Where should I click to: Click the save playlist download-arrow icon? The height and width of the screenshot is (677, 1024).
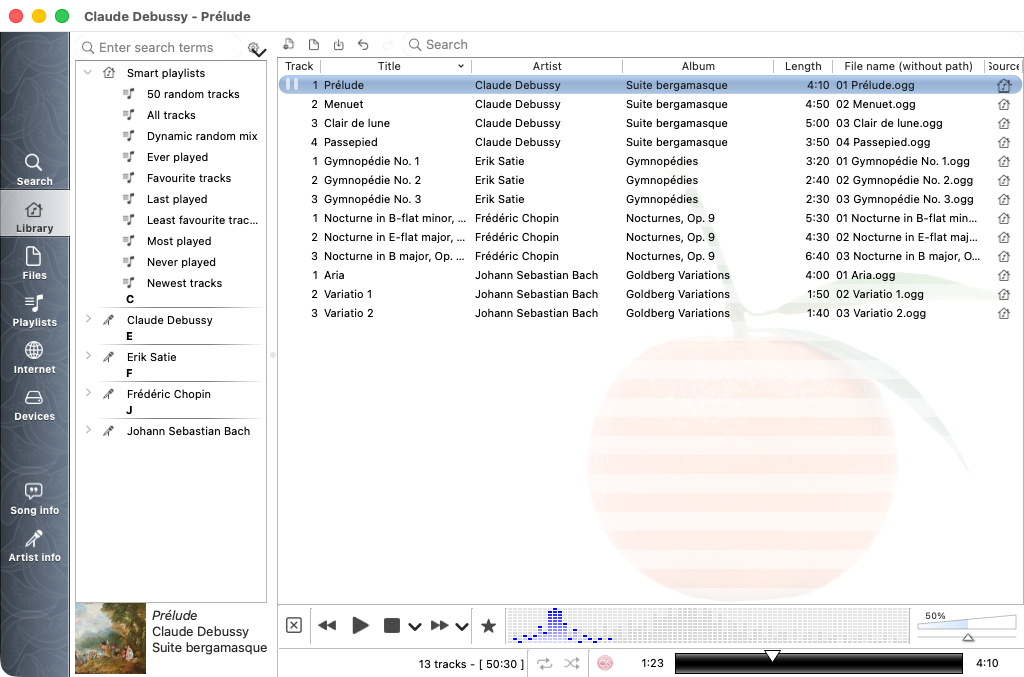tap(338, 44)
